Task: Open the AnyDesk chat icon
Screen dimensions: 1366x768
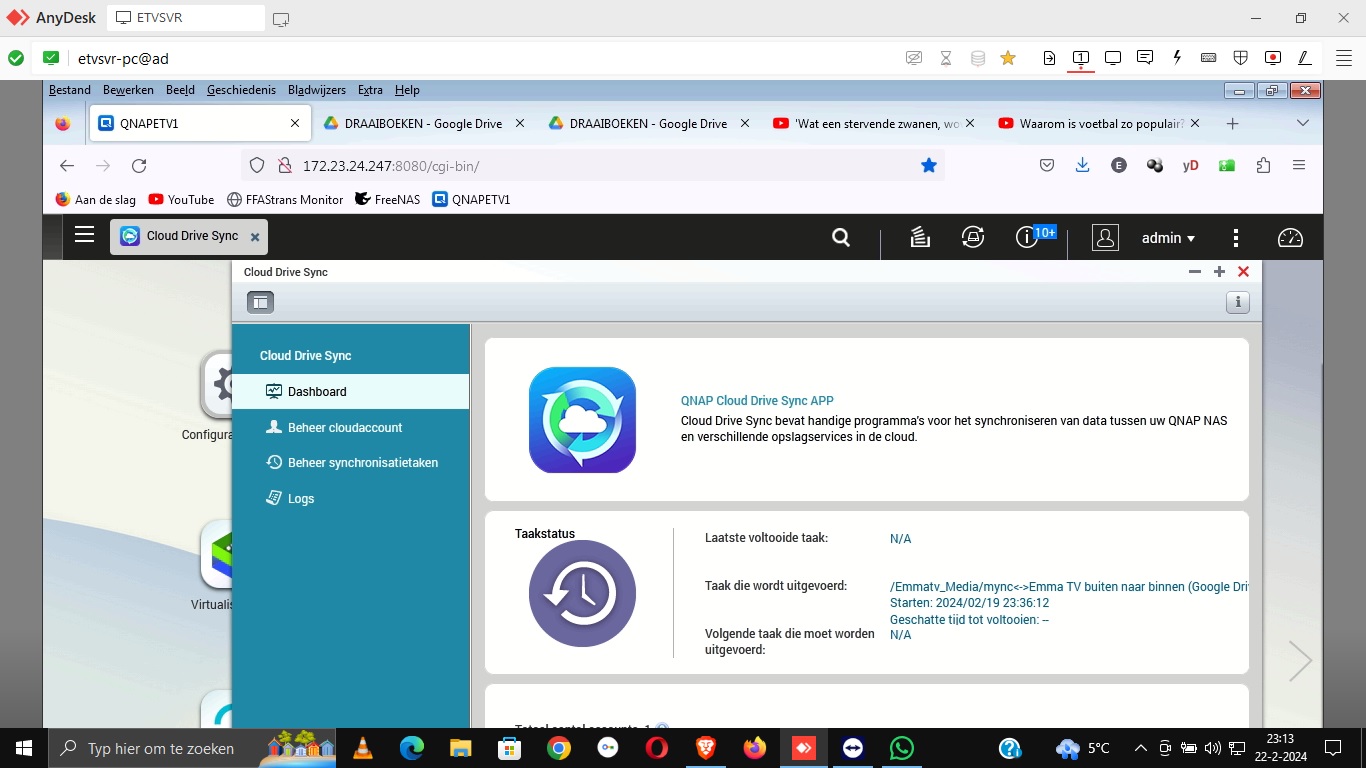Action: tap(1146, 58)
